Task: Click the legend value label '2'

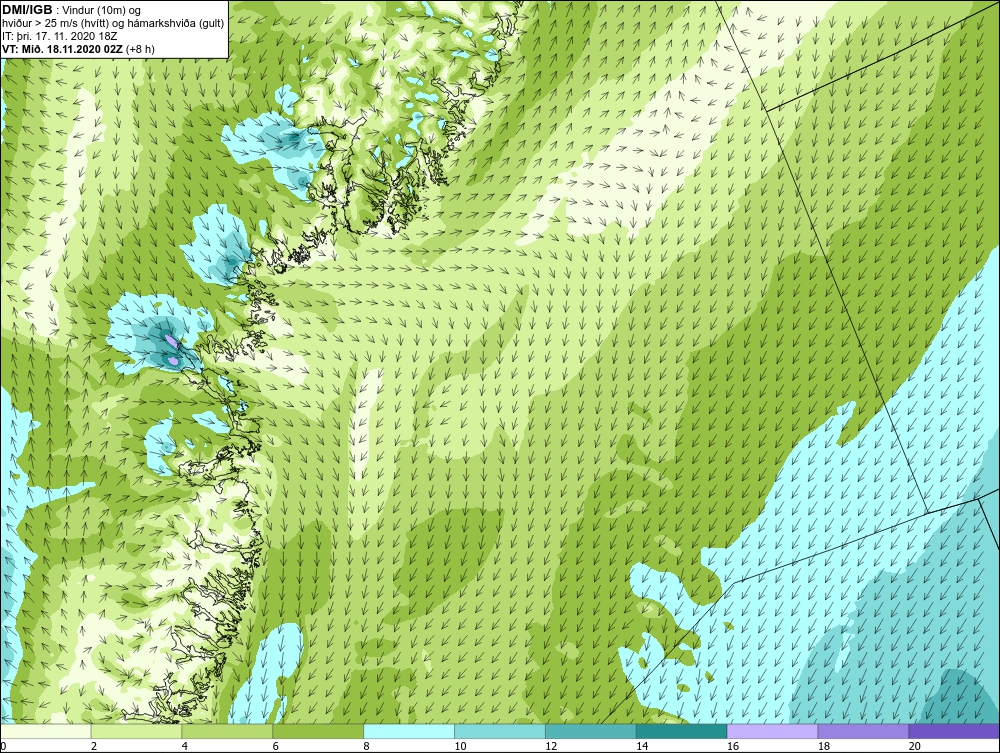Action: pos(94,746)
